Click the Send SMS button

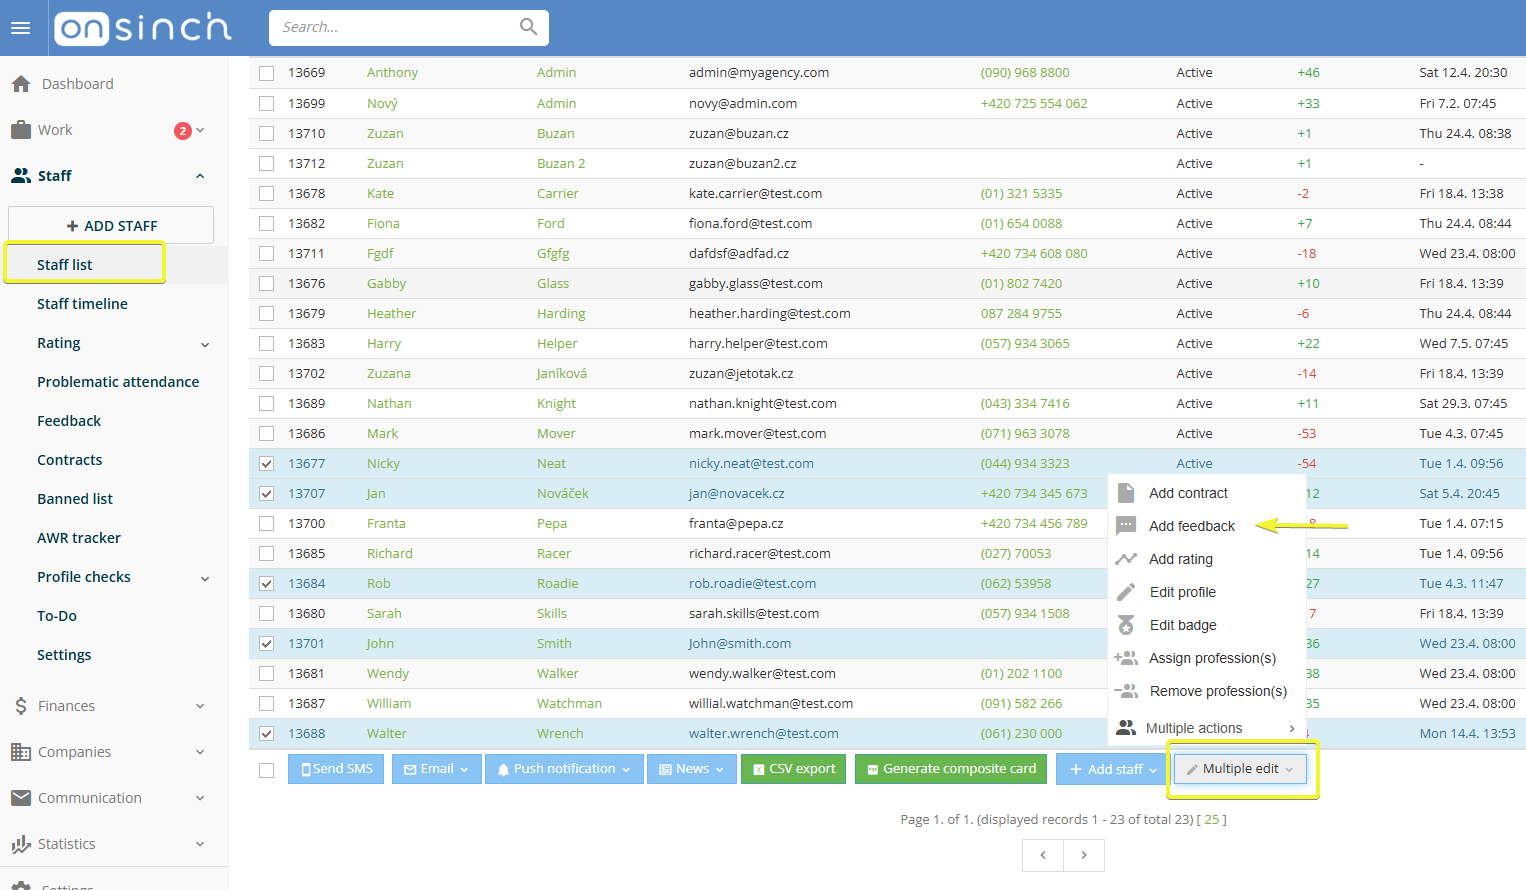point(336,769)
